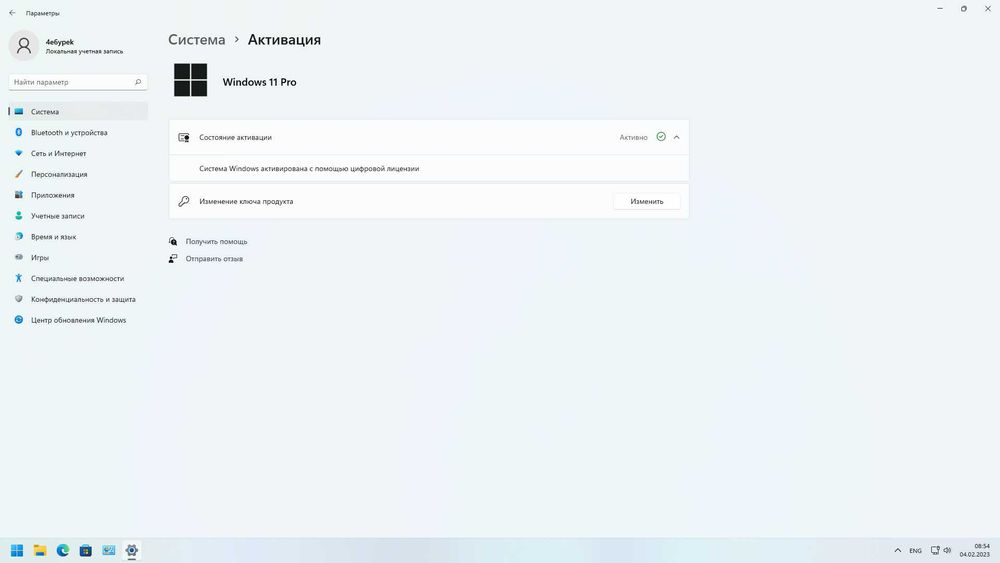Screen dimensions: 1000x563
Task: Click the search magnifier icon
Action: (x=138, y=82)
